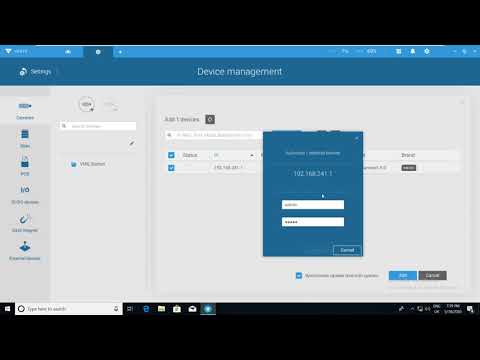Screen dimensions: 480x360
Task: Click the brand badge in the device row
Action: (x=409, y=168)
